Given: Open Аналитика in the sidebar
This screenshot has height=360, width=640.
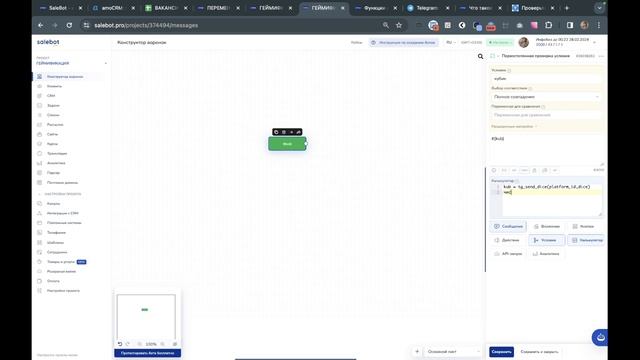Looking at the screenshot, I should (56, 163).
